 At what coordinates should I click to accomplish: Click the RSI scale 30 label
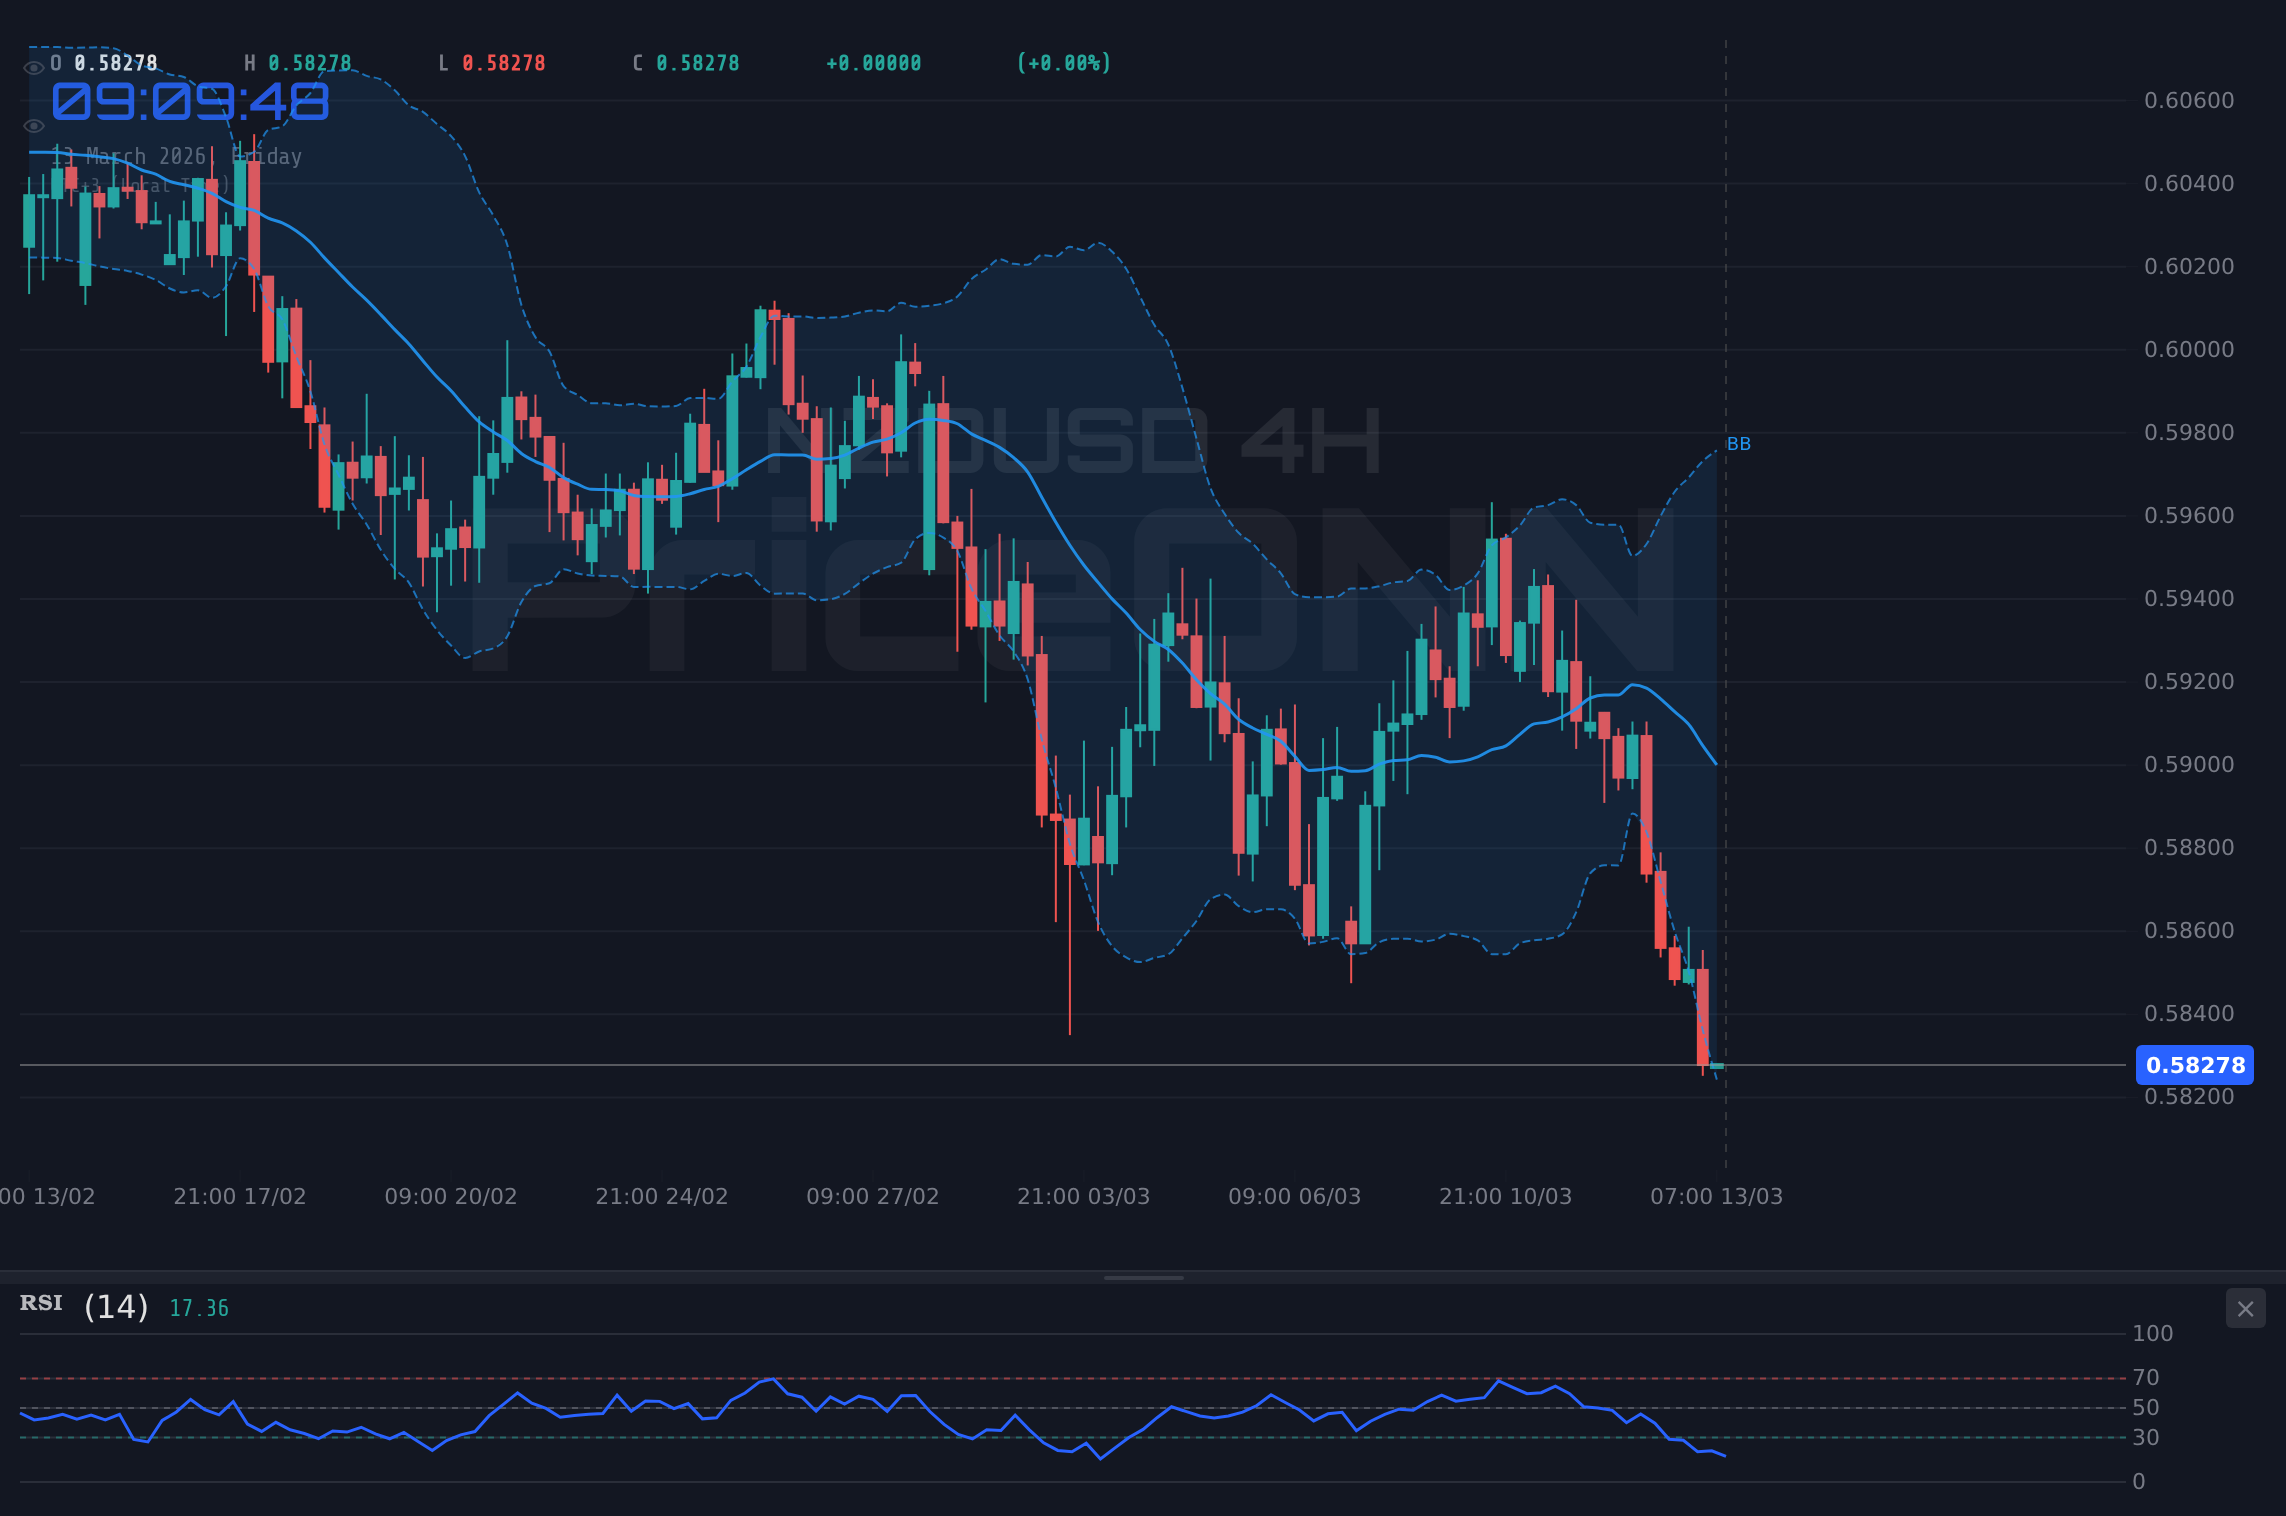(x=2146, y=1437)
